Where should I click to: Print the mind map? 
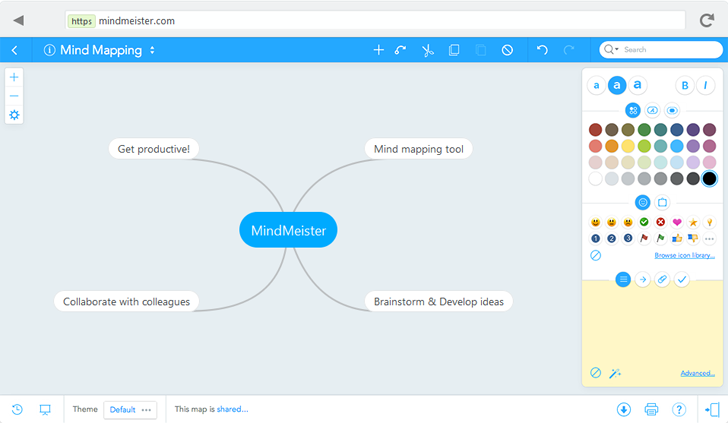[x=651, y=409]
